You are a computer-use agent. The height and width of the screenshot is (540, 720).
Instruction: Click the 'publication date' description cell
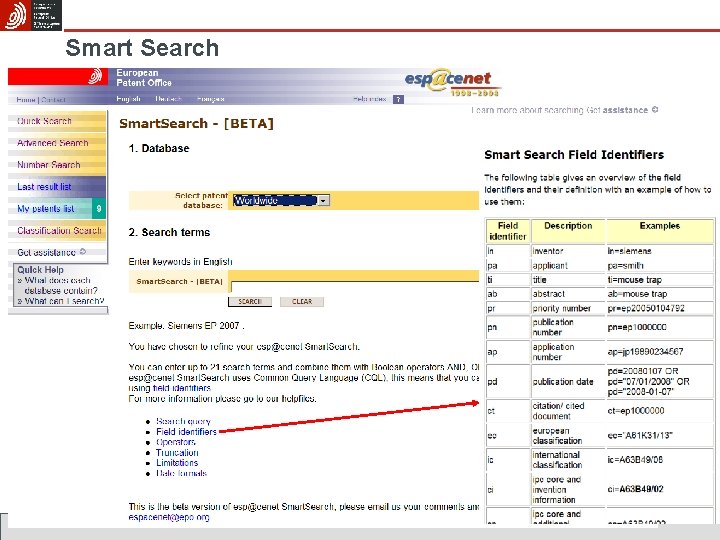point(568,382)
